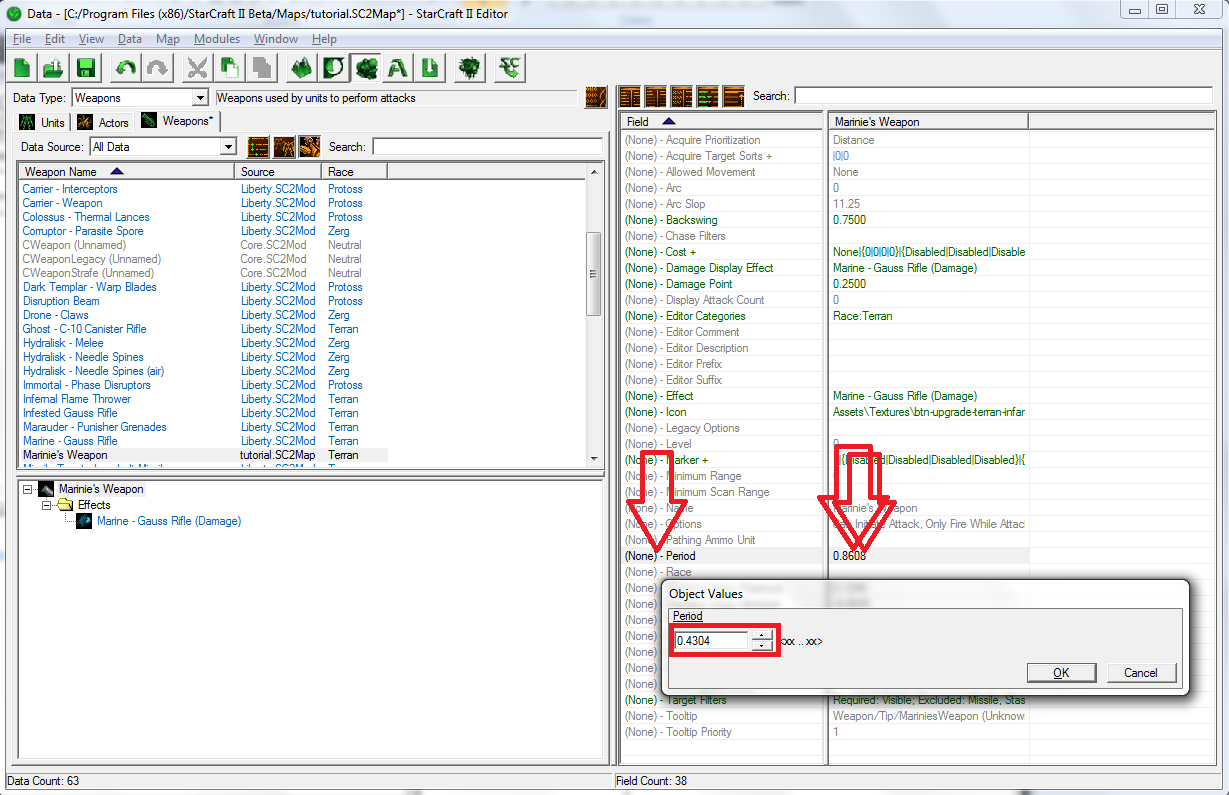The image size is (1229, 795).
Task: Sort by the Race column header
Action: pos(354,172)
